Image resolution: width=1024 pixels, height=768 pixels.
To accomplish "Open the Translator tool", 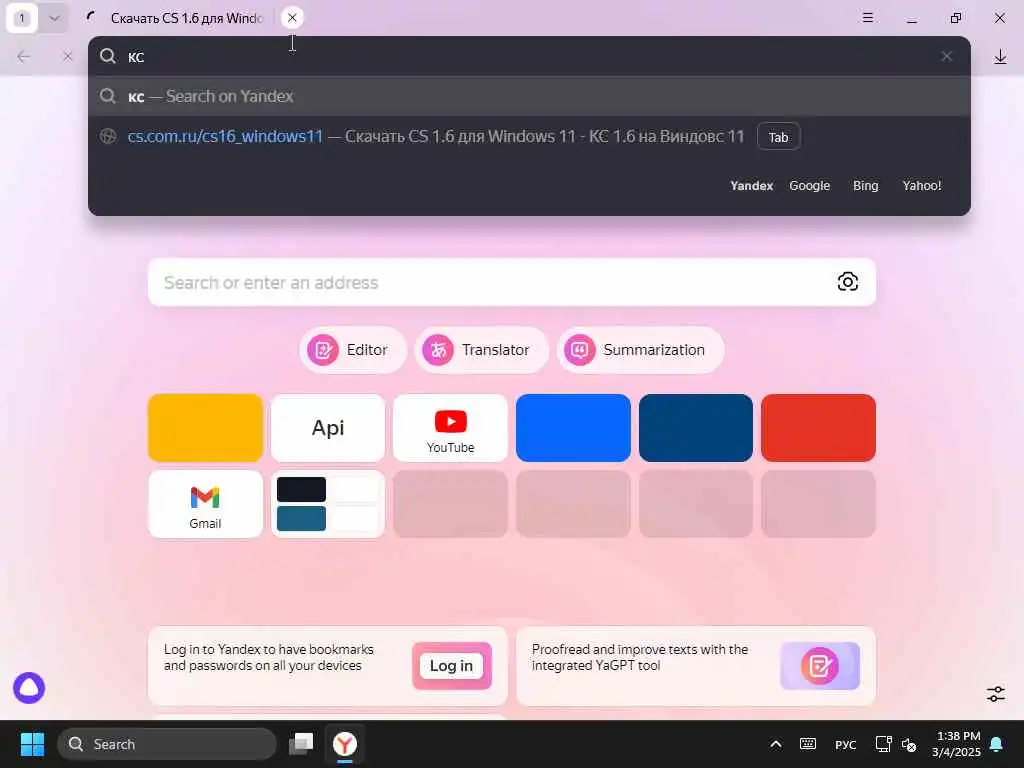I will (x=481, y=350).
